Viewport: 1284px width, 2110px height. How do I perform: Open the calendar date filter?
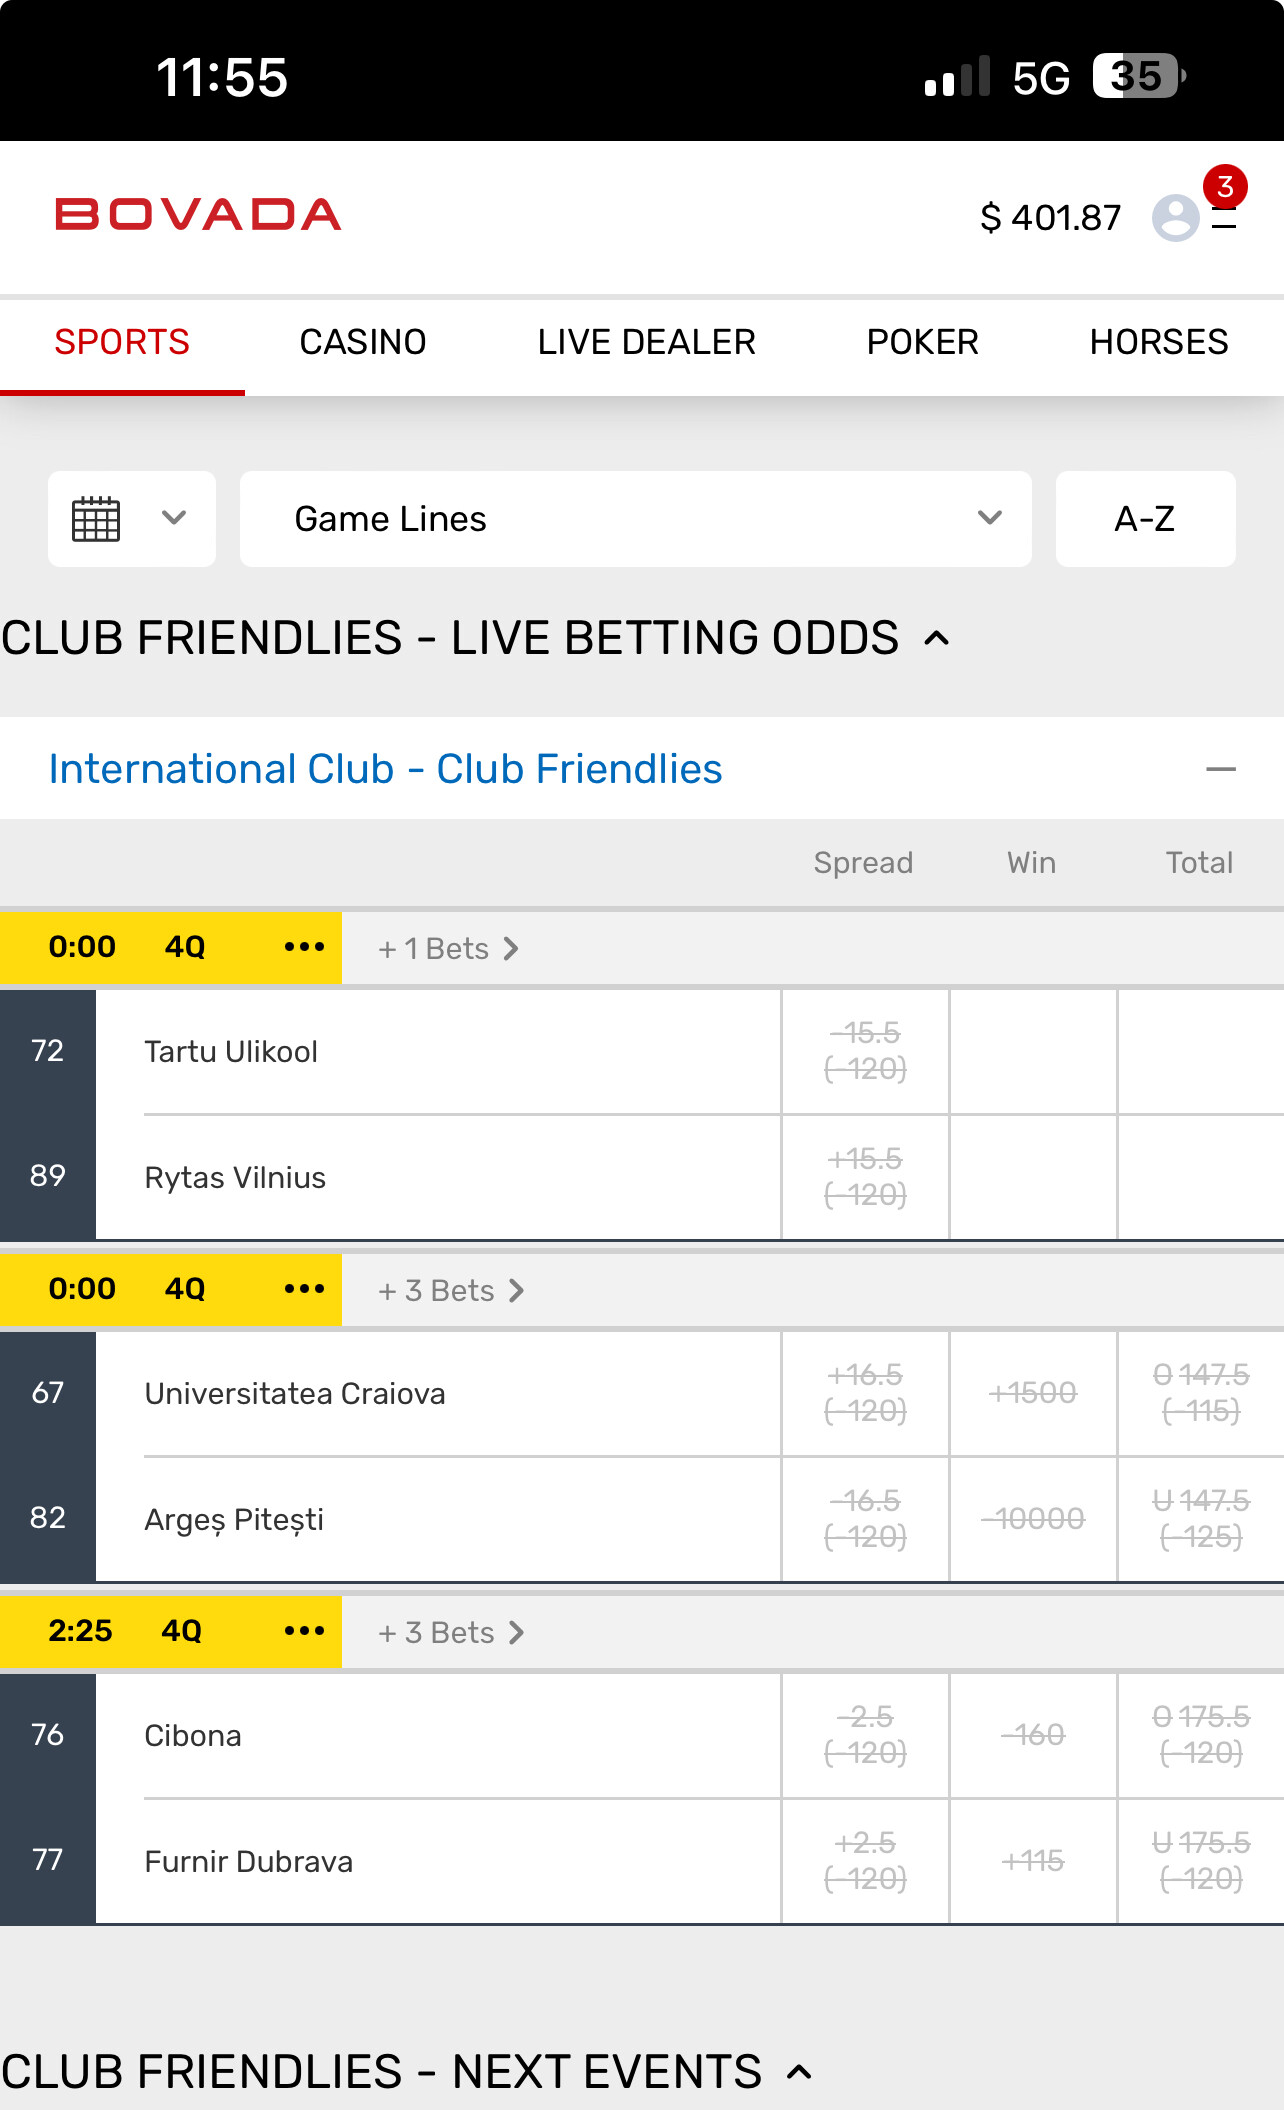pos(131,519)
